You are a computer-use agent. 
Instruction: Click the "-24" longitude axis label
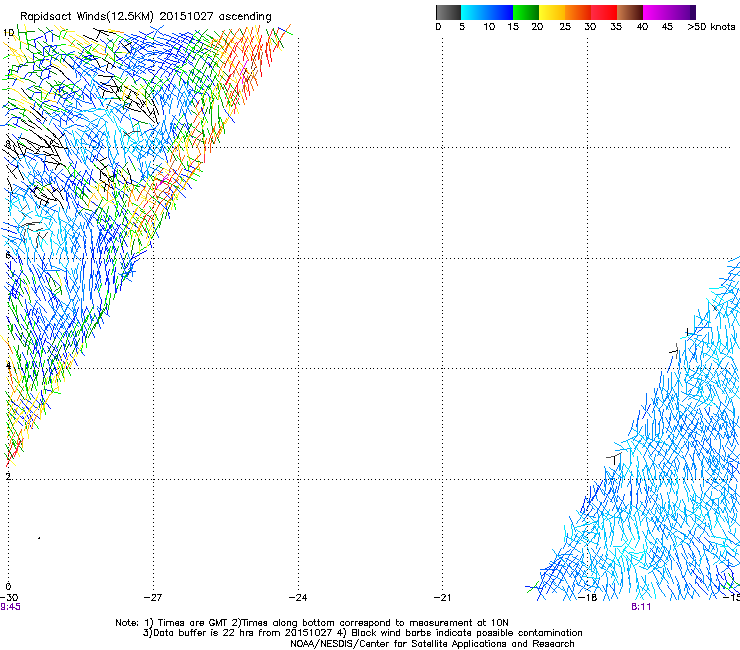tap(298, 598)
